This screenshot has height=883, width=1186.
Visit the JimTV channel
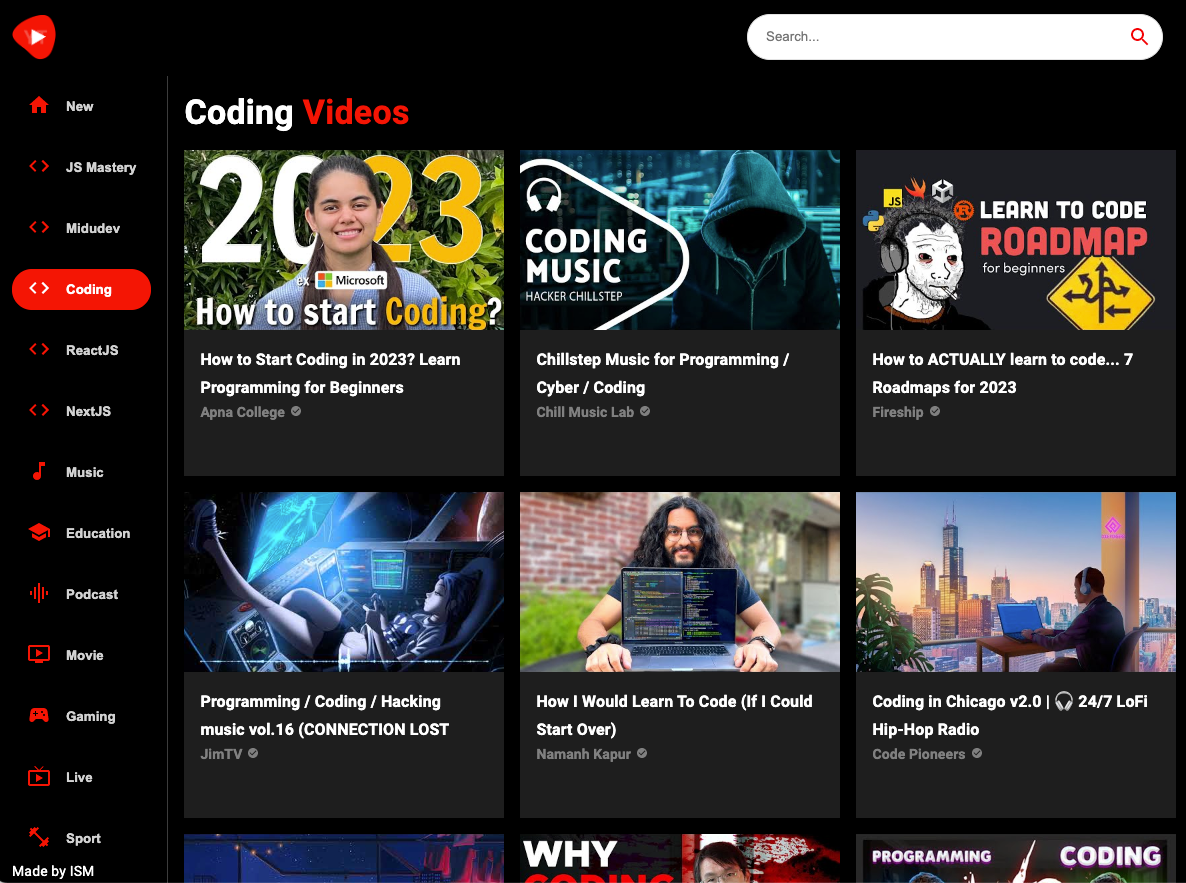coord(221,754)
